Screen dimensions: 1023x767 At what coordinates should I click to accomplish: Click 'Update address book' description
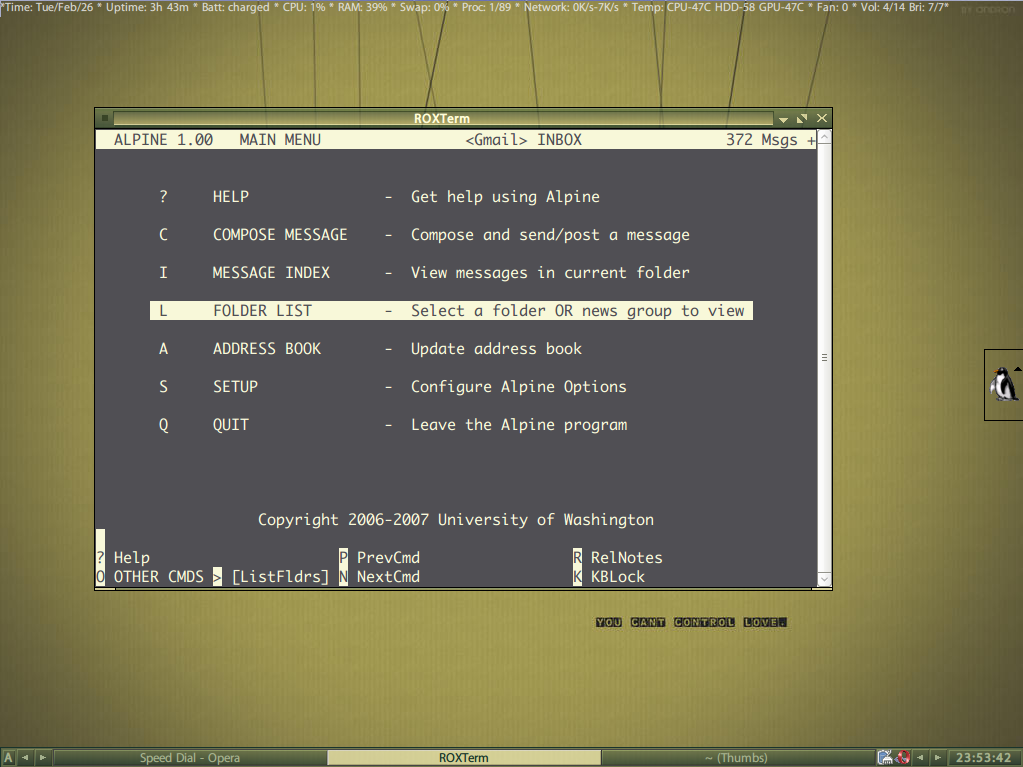[496, 349]
